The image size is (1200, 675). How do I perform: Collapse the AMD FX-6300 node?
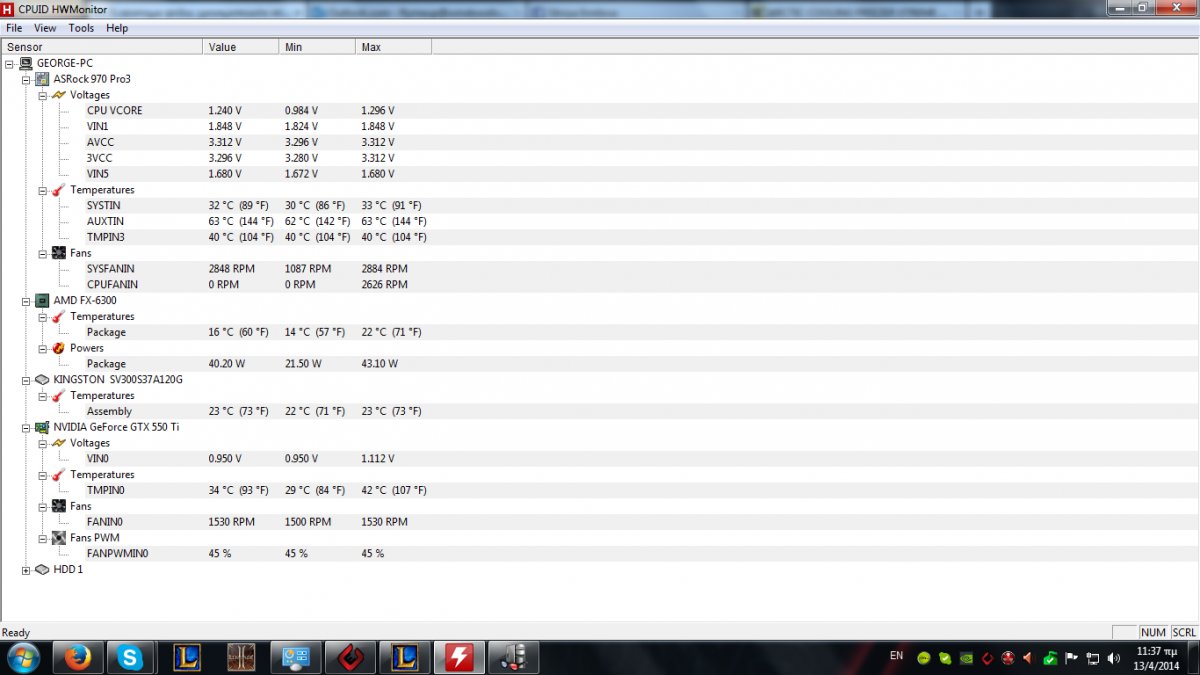[x=26, y=300]
